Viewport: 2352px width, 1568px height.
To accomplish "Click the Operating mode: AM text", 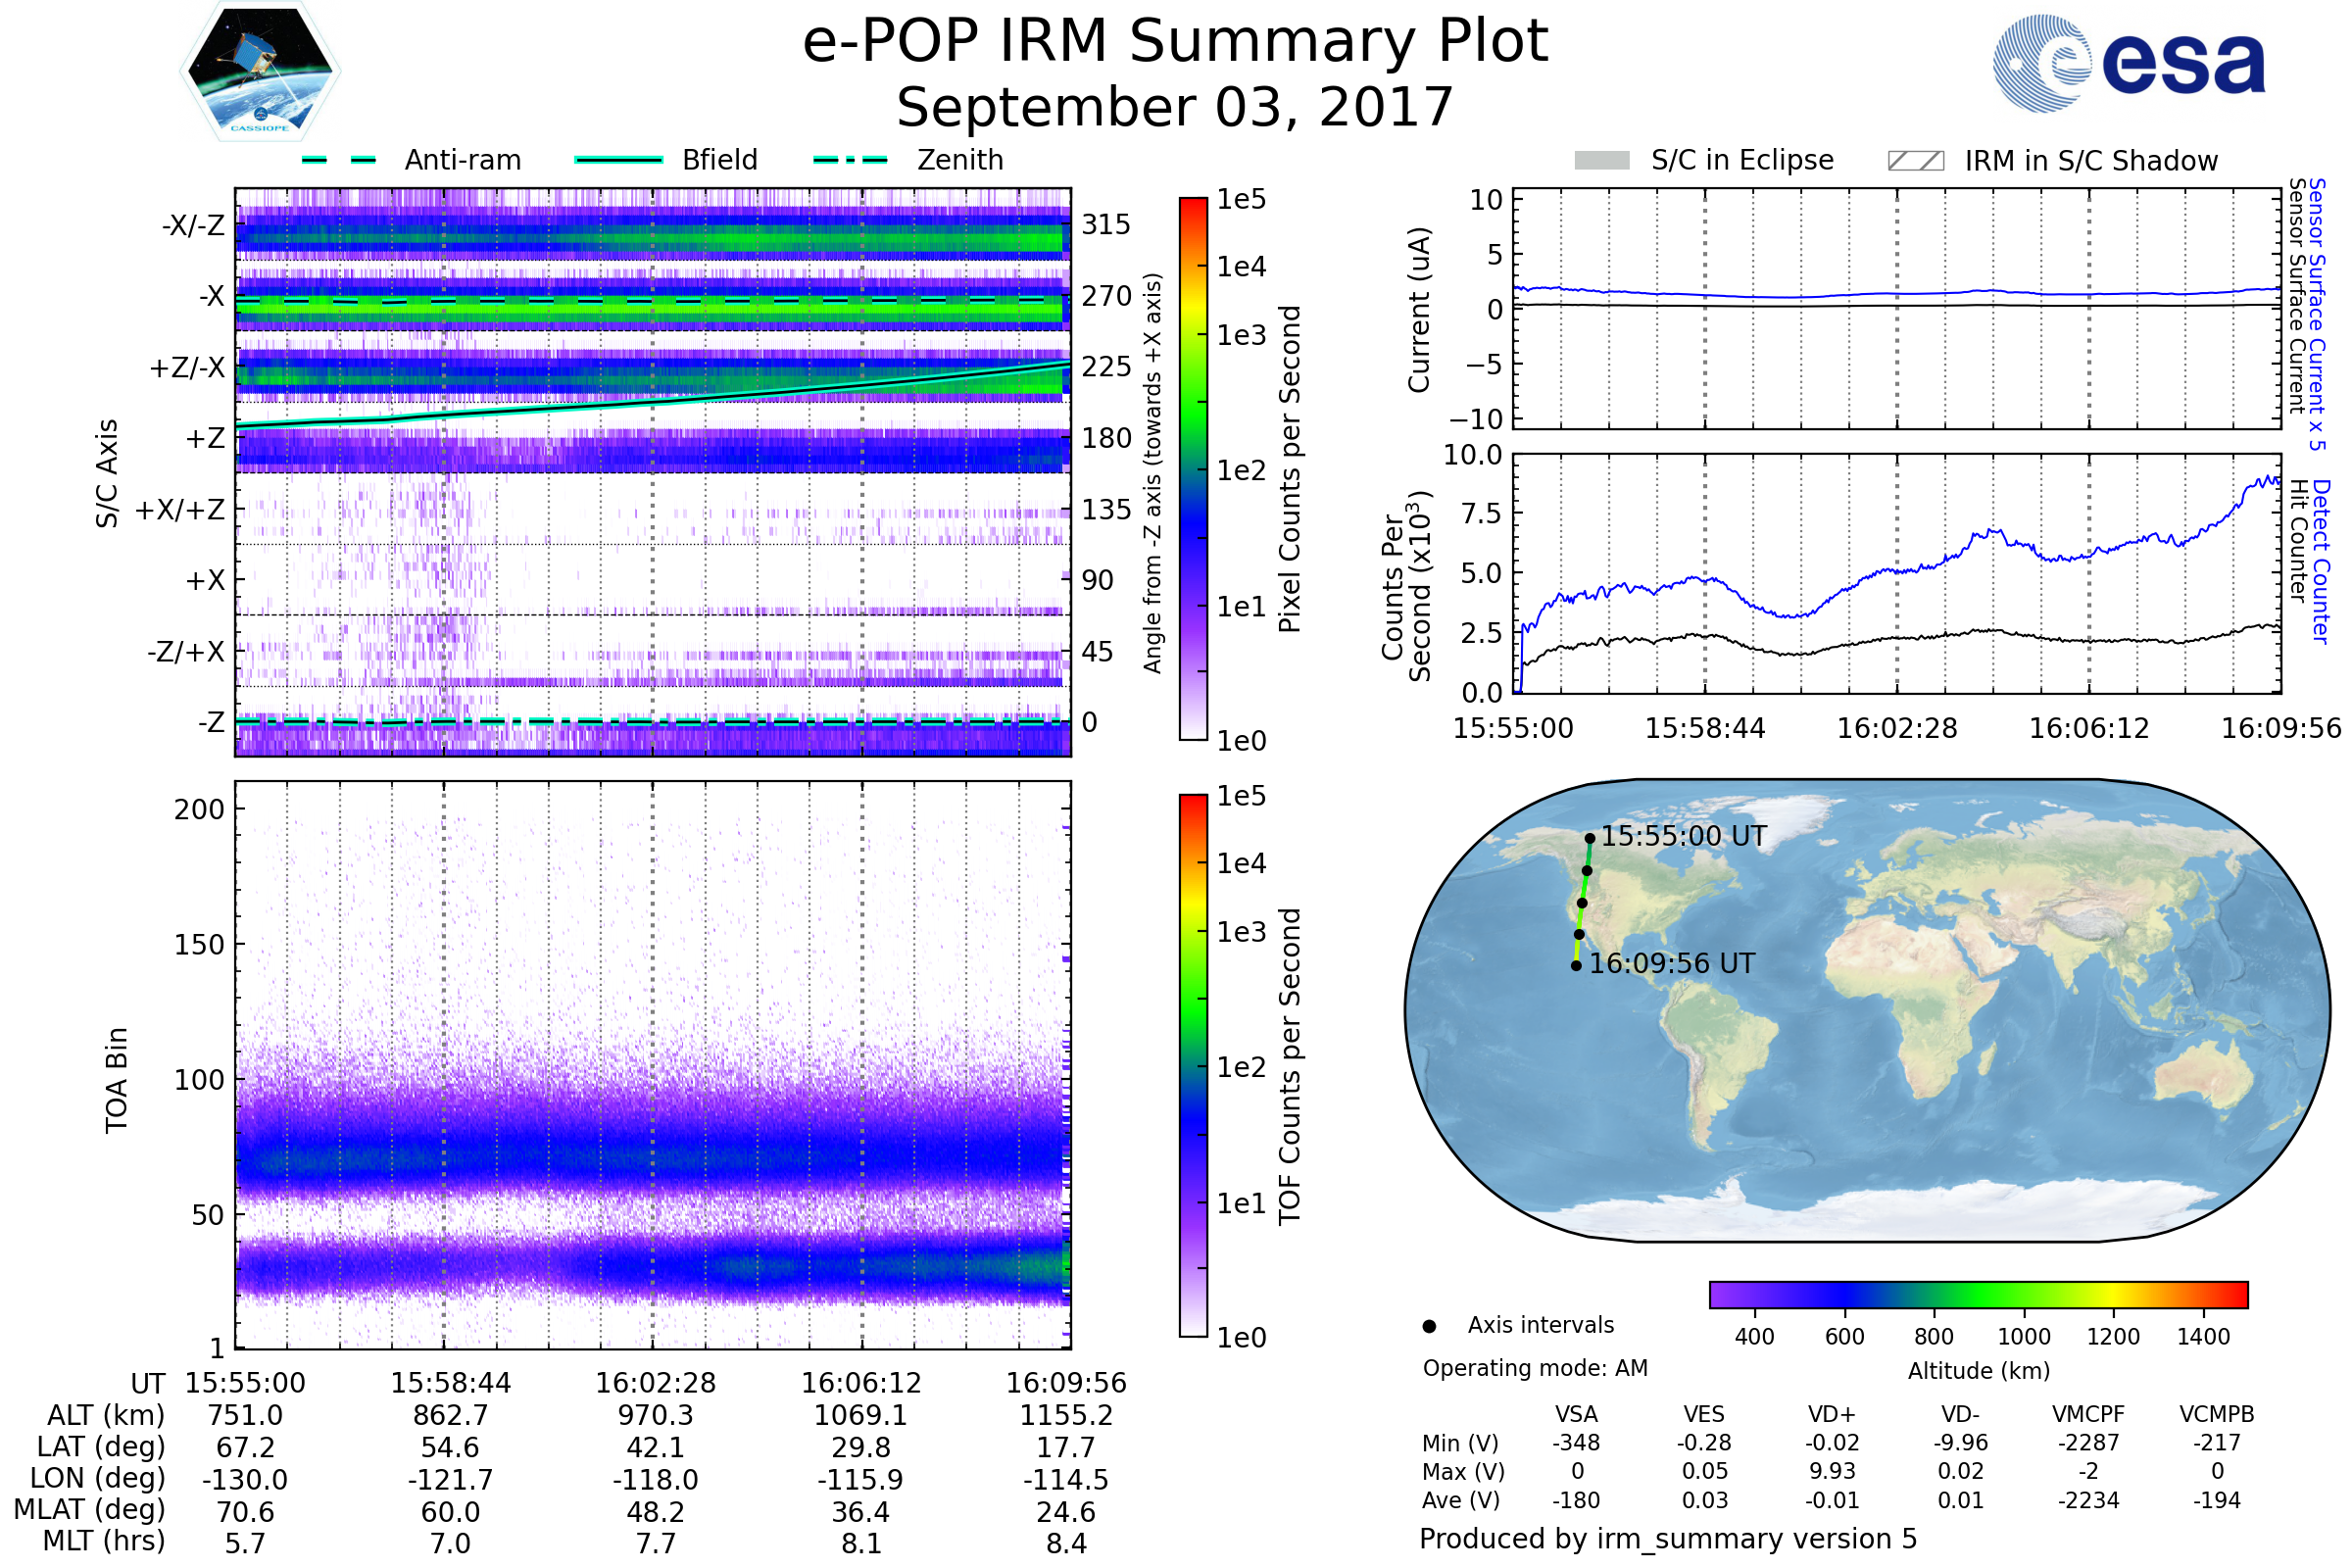I will tap(1535, 1368).
